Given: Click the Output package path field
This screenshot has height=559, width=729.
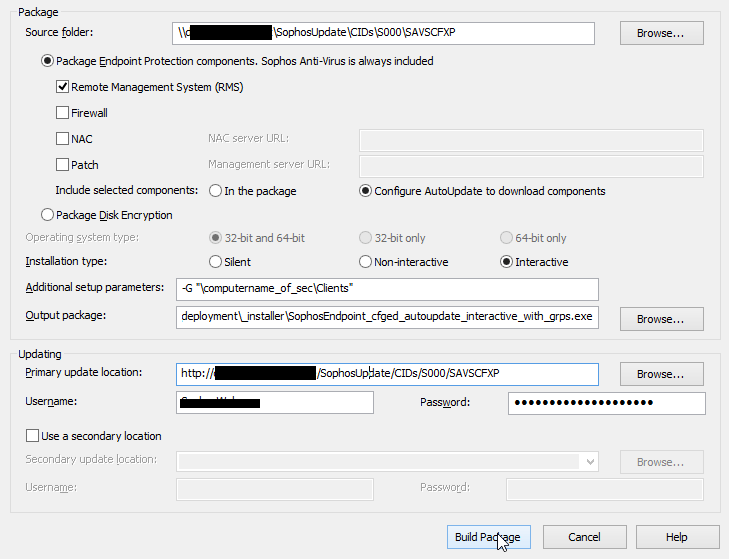Looking at the screenshot, I should pyautogui.click(x=387, y=317).
